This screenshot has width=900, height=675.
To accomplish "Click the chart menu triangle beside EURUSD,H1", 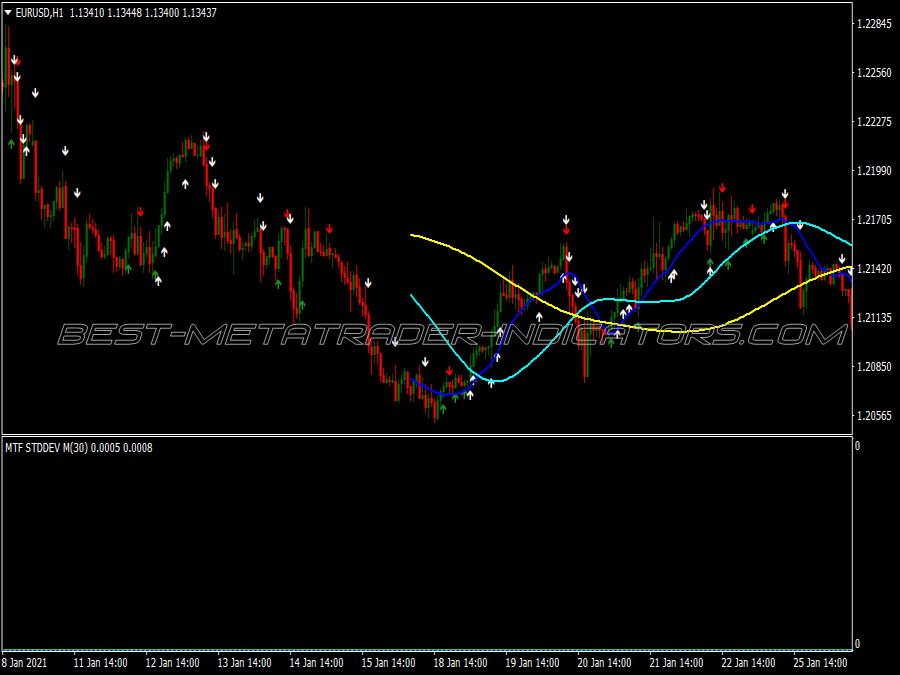I will click(8, 13).
